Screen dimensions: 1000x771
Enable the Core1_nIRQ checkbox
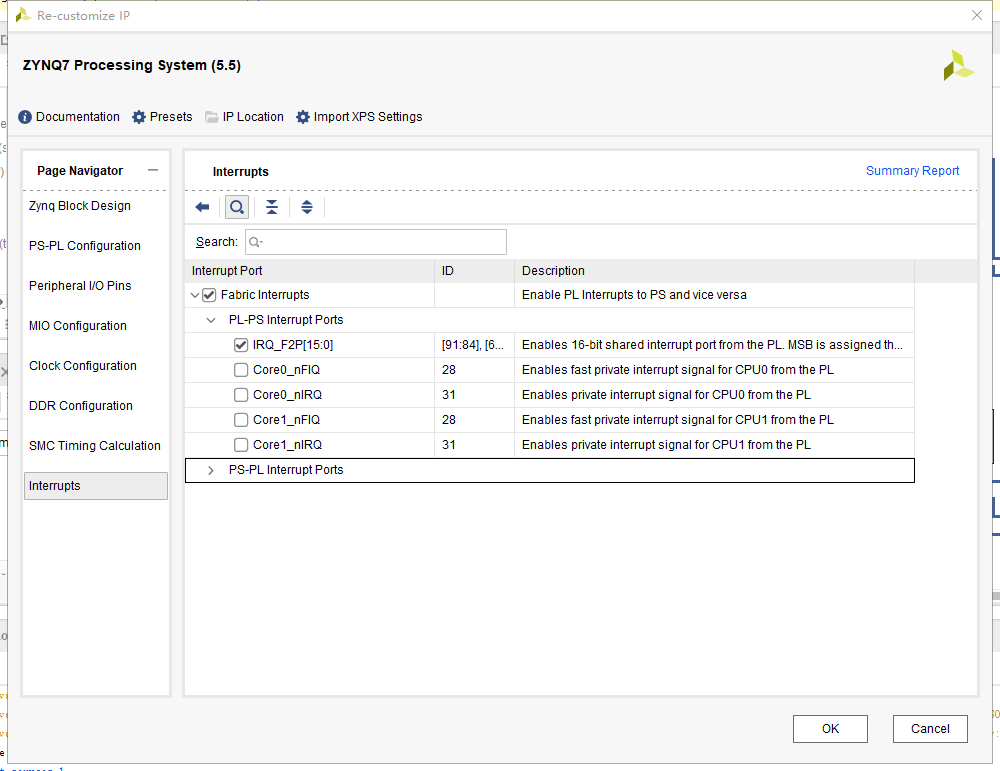pos(240,444)
